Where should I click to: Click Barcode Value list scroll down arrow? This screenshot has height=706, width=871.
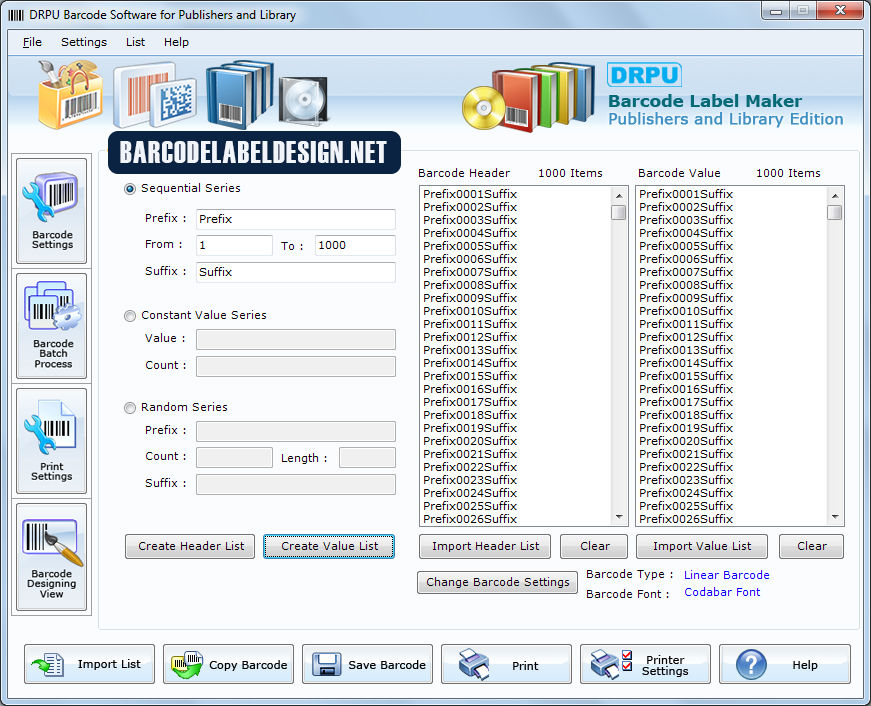(x=834, y=517)
